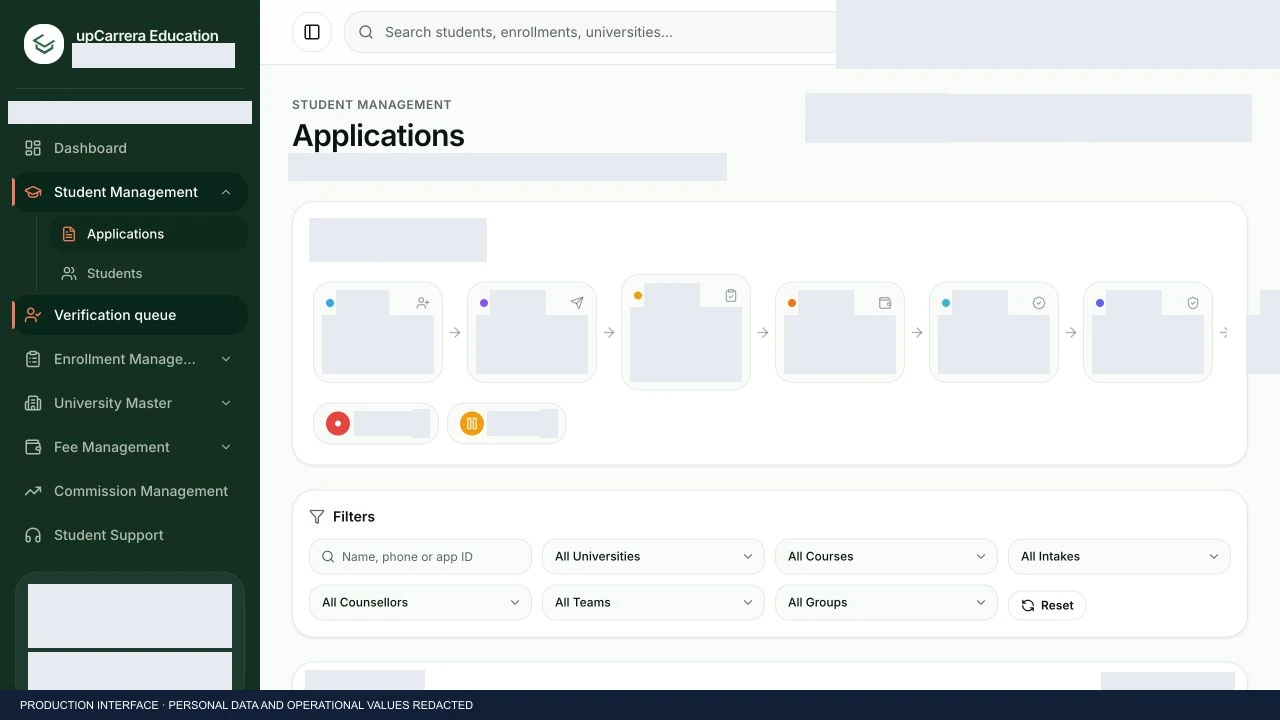Click the Applications document icon in sidebar
The height and width of the screenshot is (720, 1280).
click(69, 234)
